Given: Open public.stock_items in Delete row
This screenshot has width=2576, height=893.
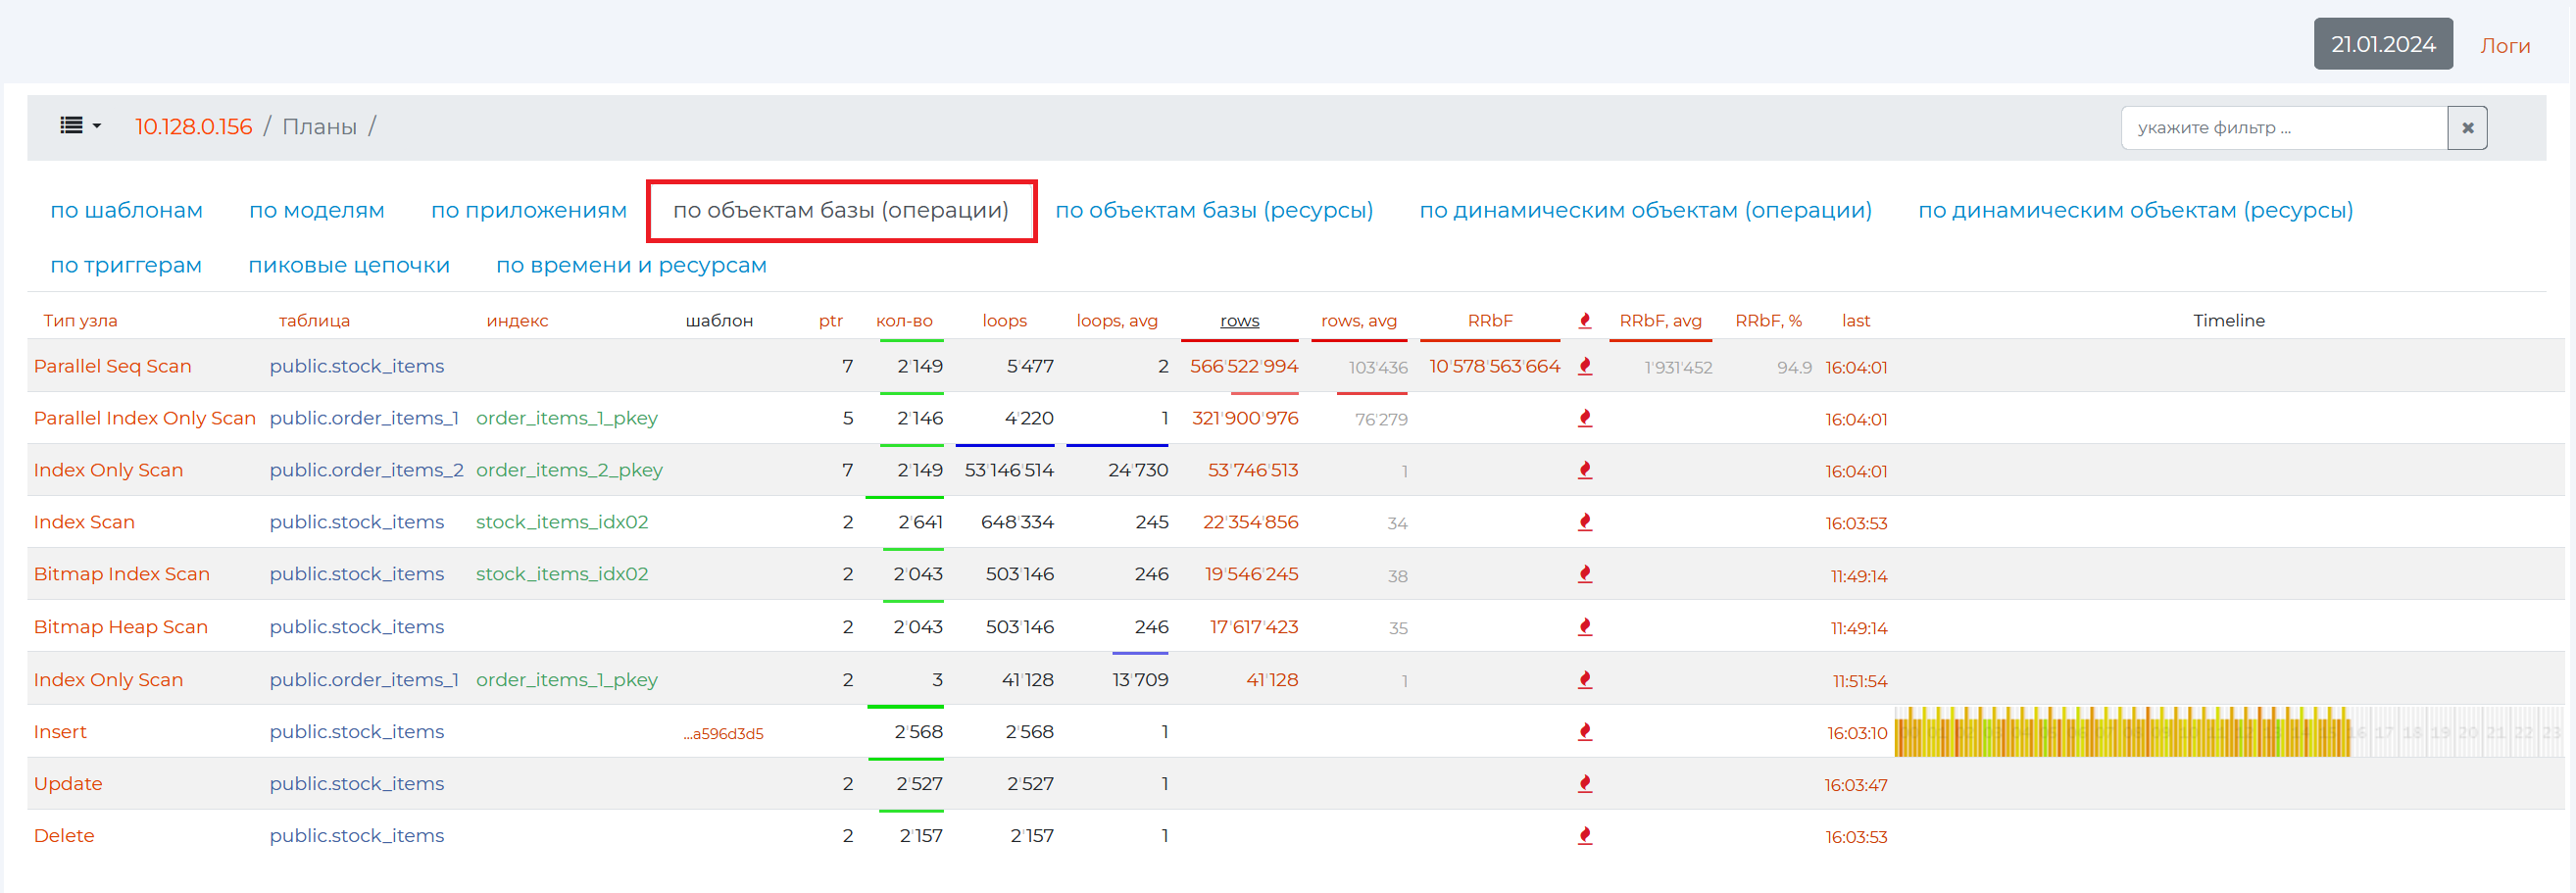Looking at the screenshot, I should [x=356, y=836].
